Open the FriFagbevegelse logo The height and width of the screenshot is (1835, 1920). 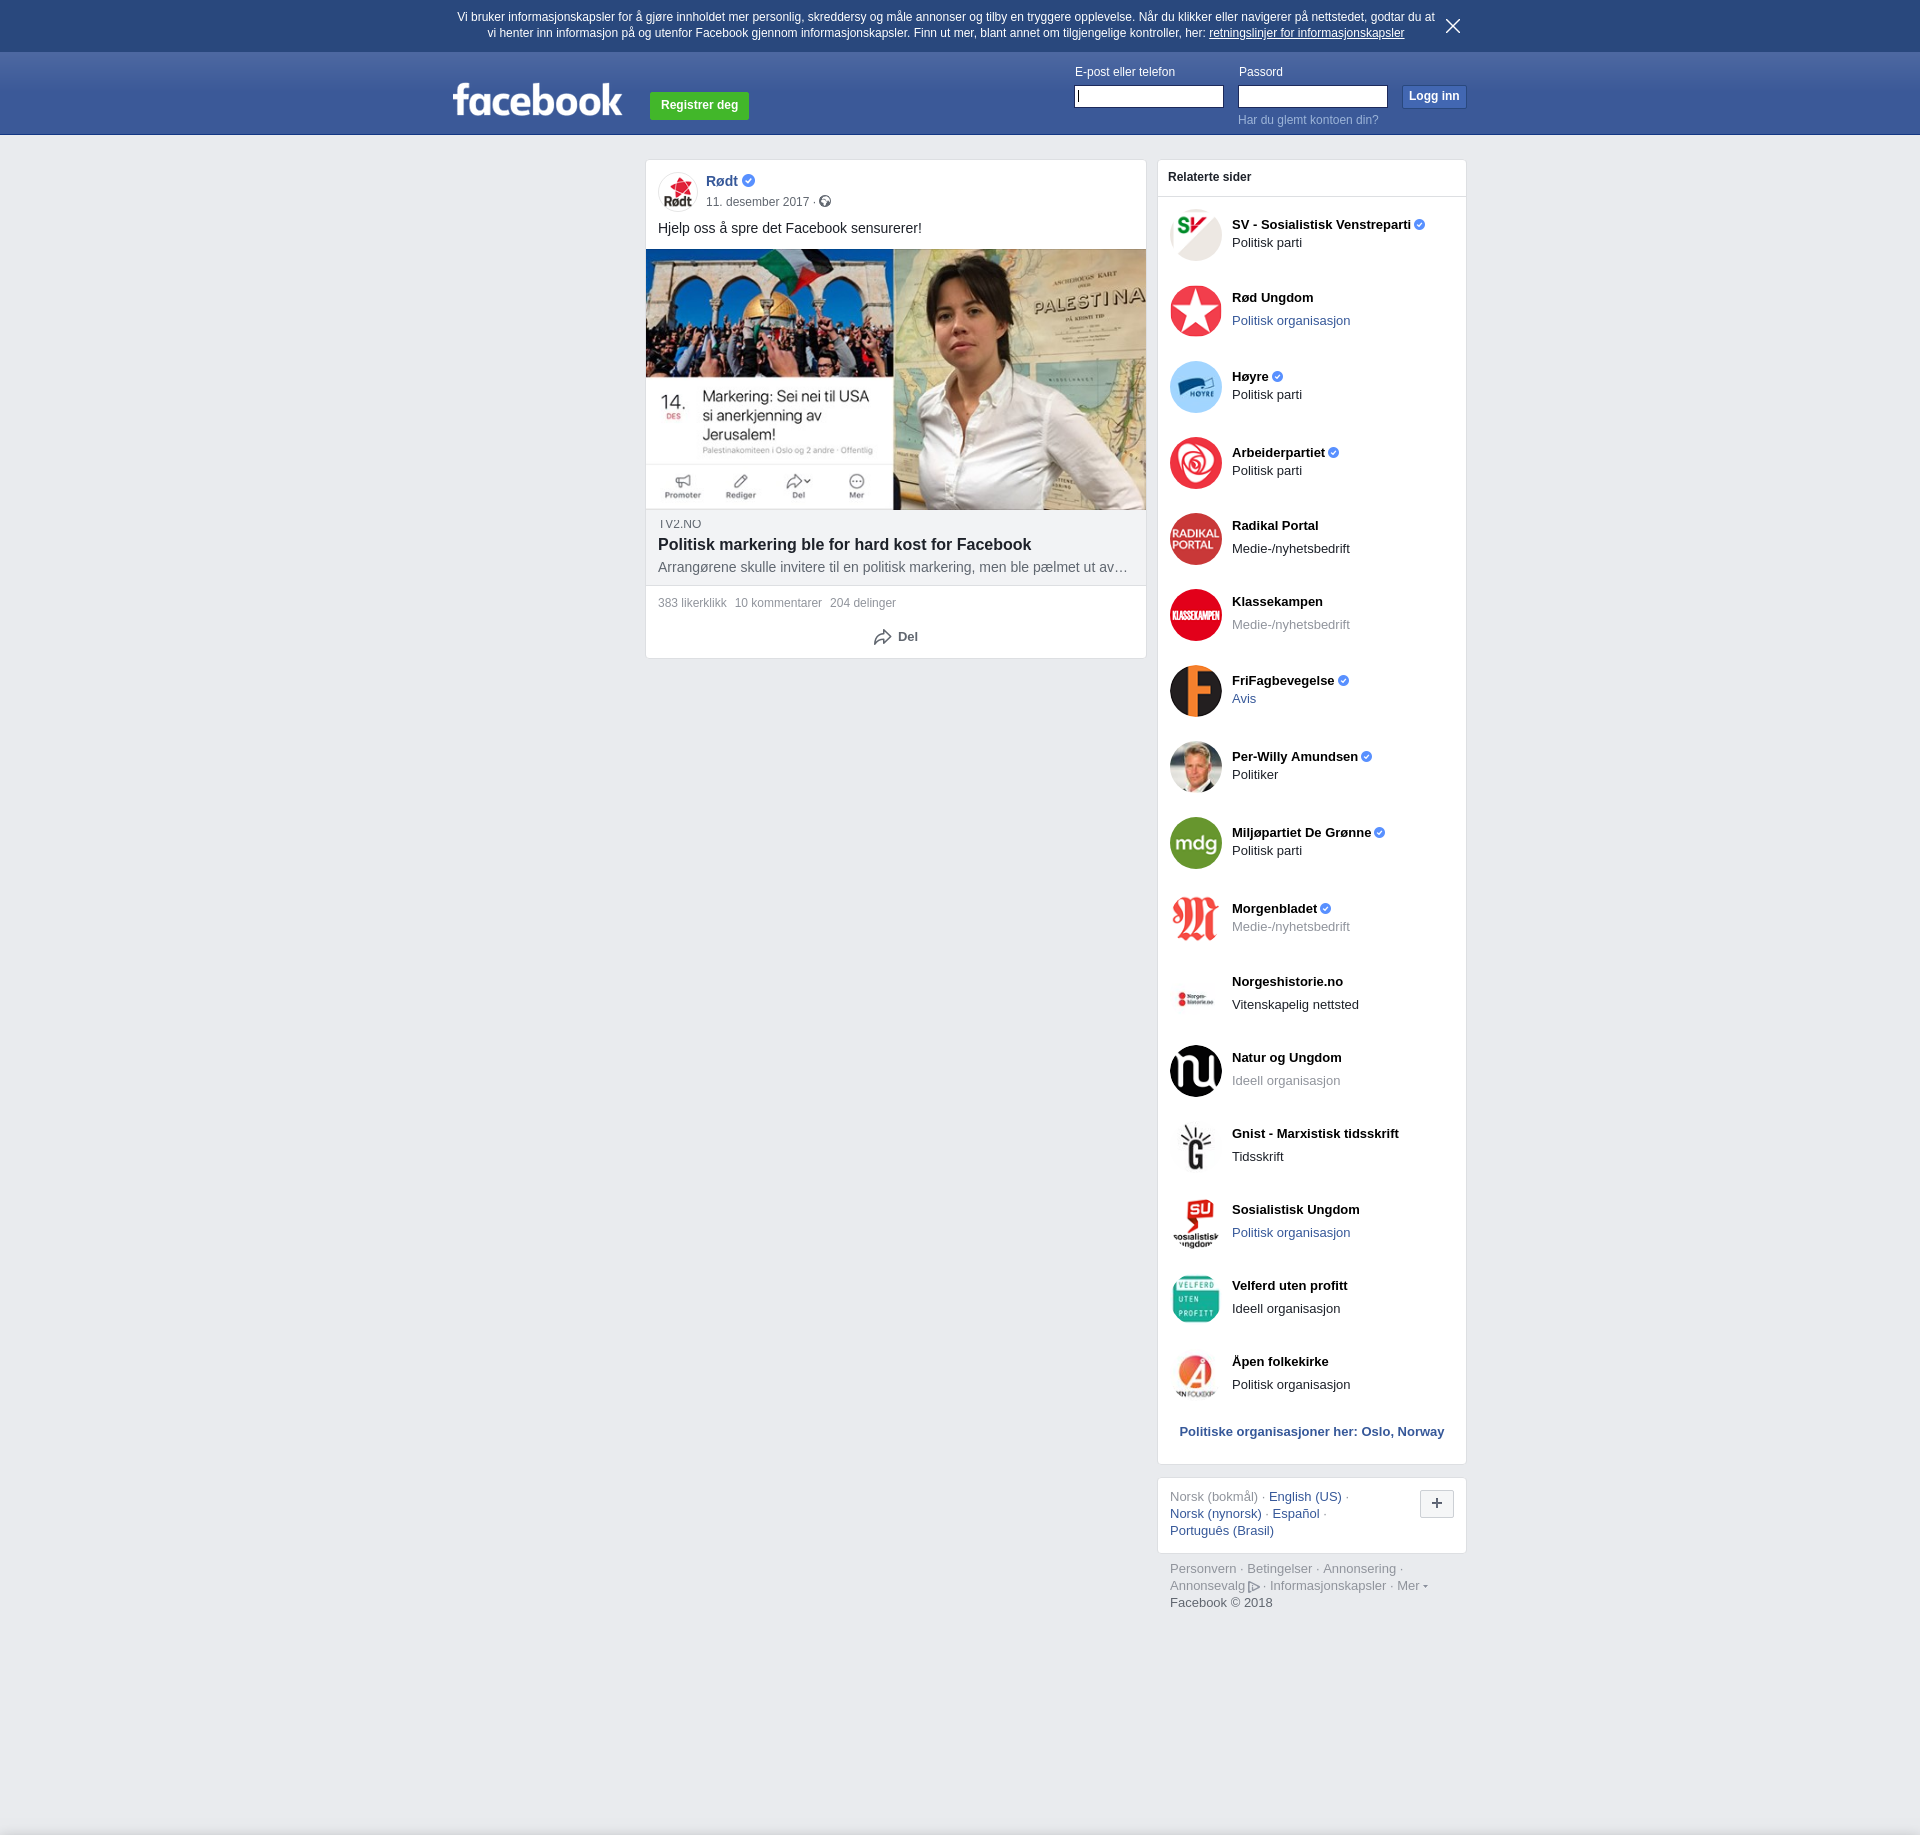(1196, 691)
